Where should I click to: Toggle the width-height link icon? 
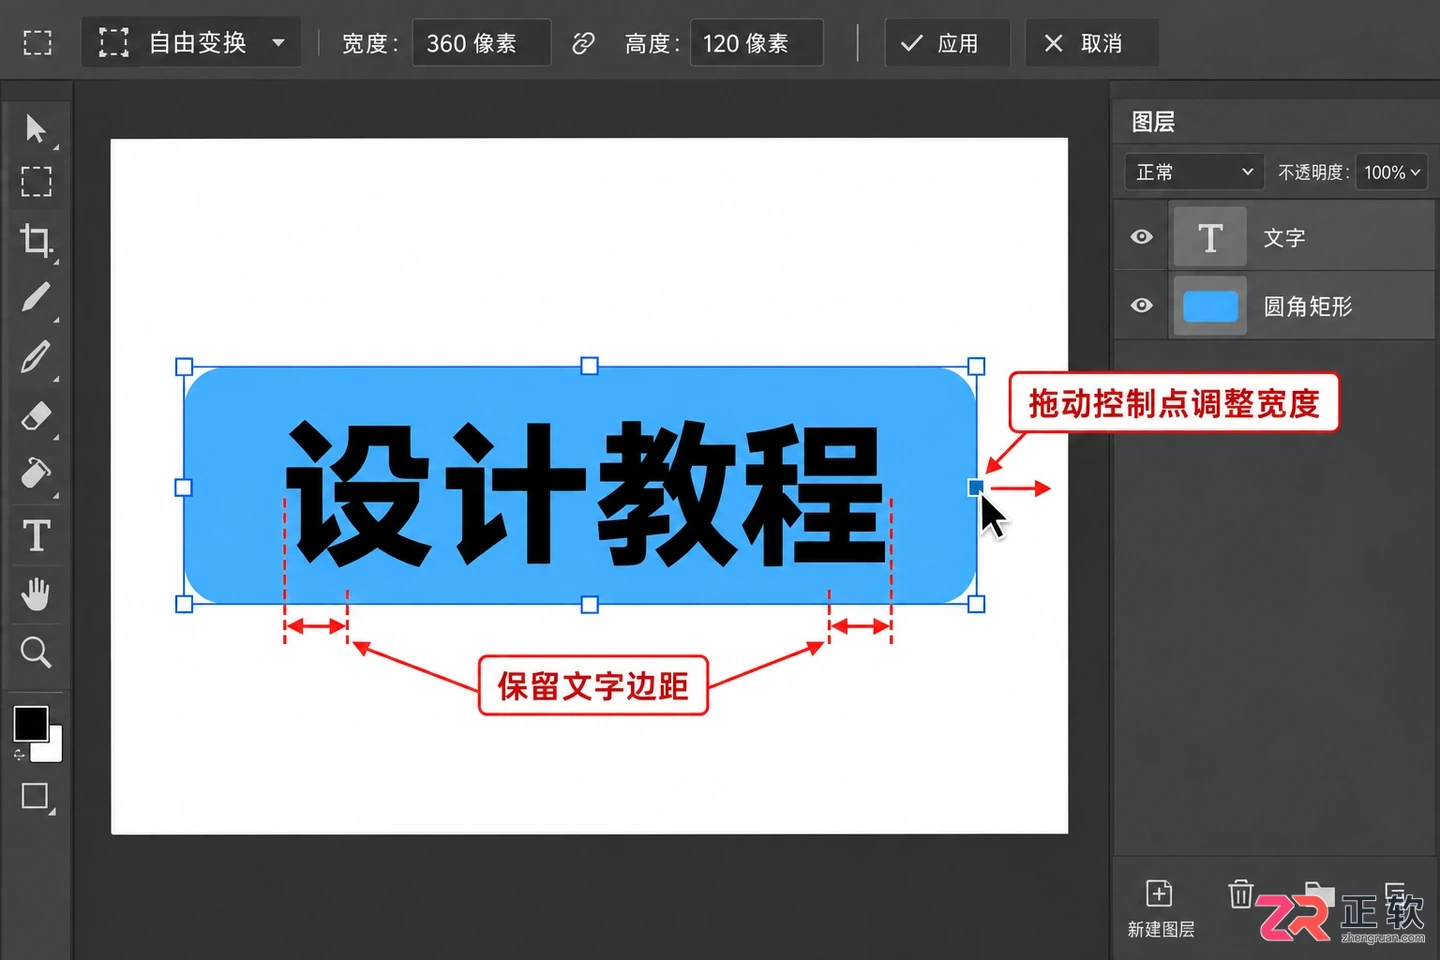[x=583, y=43]
